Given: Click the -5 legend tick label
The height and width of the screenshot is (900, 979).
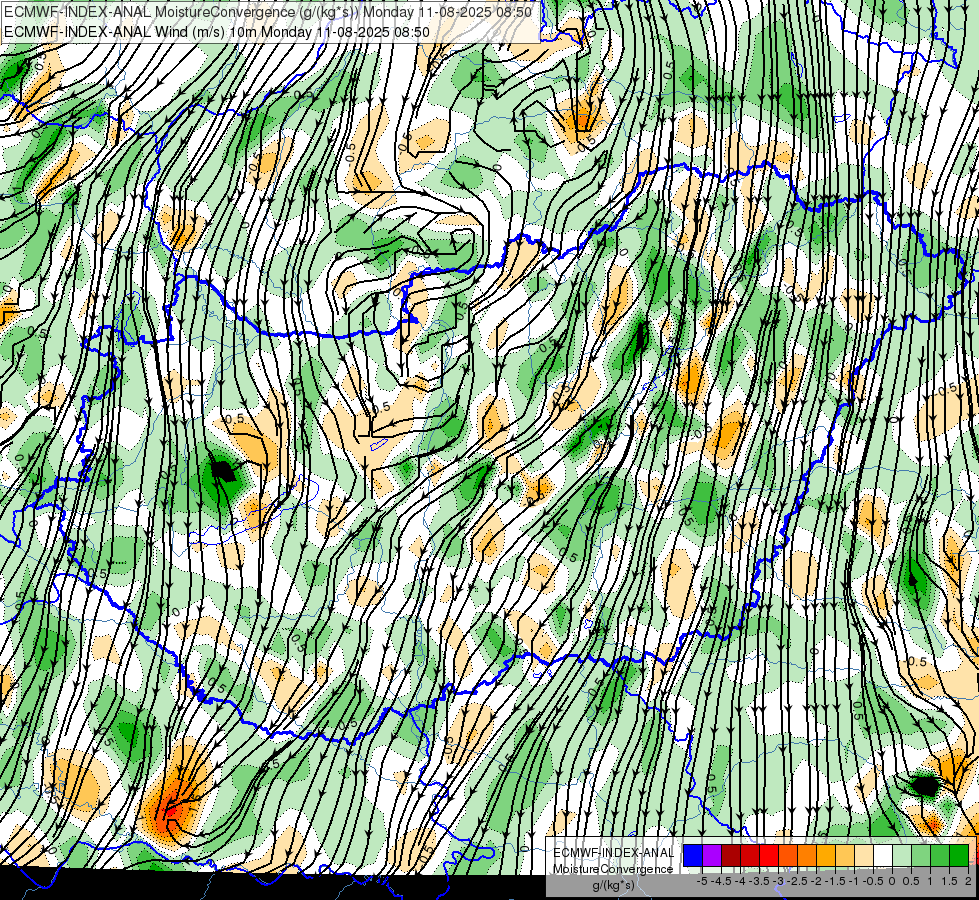Looking at the screenshot, I should point(702,881).
